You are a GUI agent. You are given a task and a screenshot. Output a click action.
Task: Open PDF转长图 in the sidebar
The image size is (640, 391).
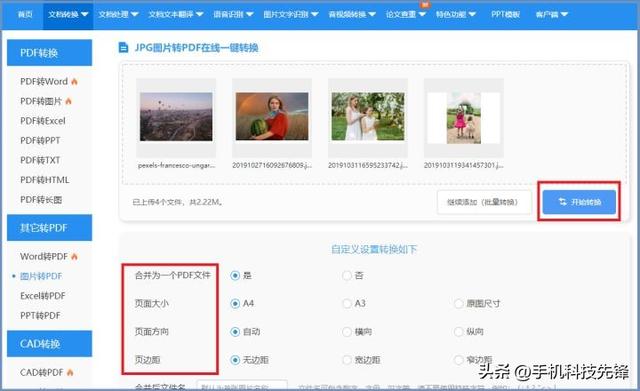(x=41, y=200)
